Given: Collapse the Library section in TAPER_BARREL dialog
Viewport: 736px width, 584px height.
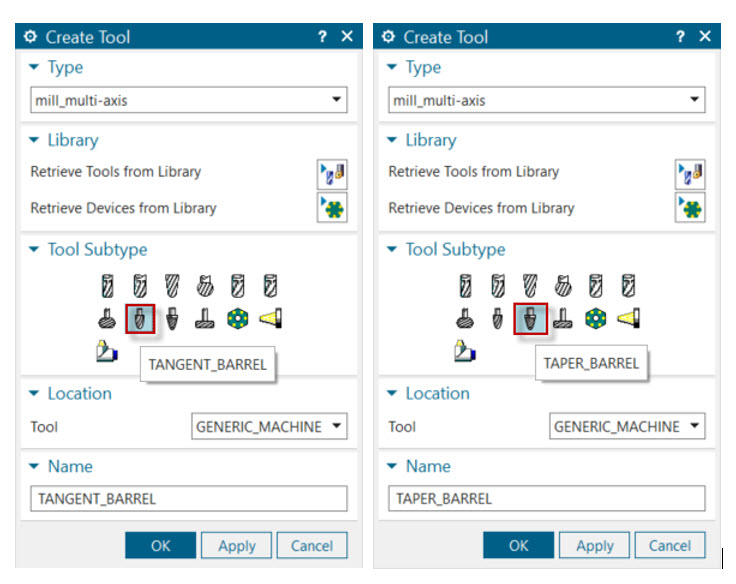Looking at the screenshot, I should (393, 141).
